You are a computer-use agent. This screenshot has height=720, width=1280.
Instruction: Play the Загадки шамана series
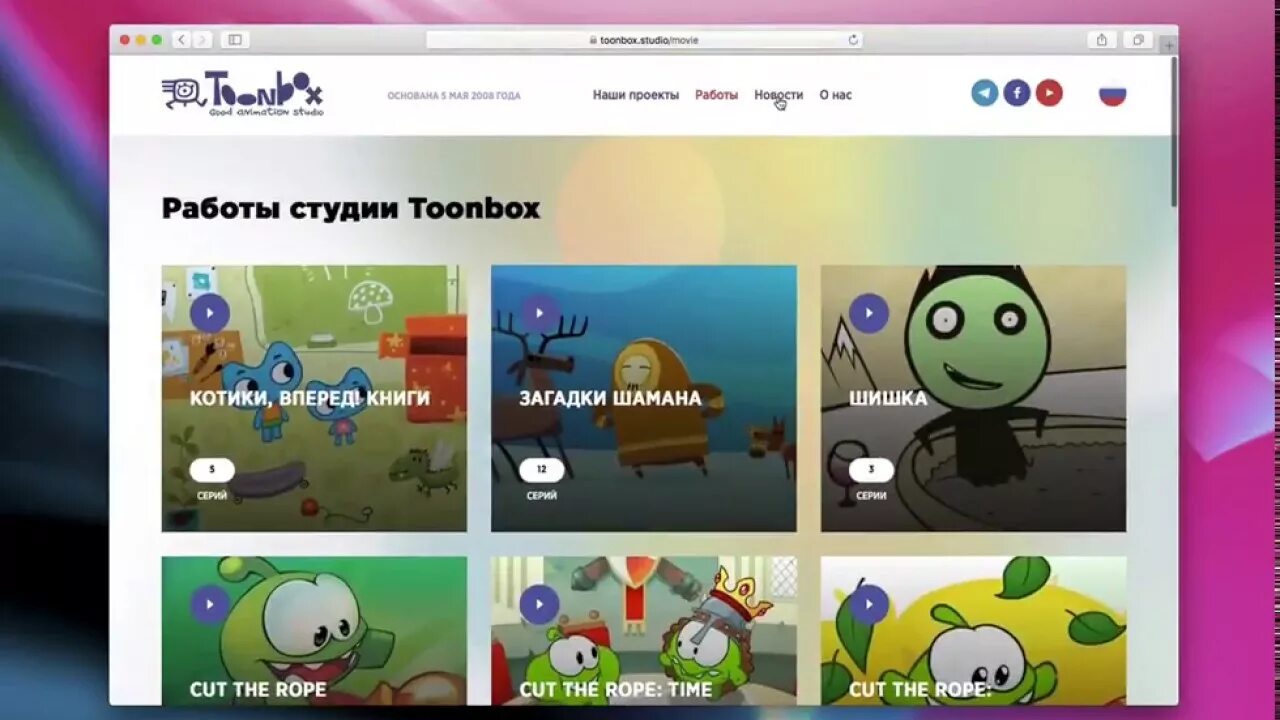pyautogui.click(x=540, y=313)
